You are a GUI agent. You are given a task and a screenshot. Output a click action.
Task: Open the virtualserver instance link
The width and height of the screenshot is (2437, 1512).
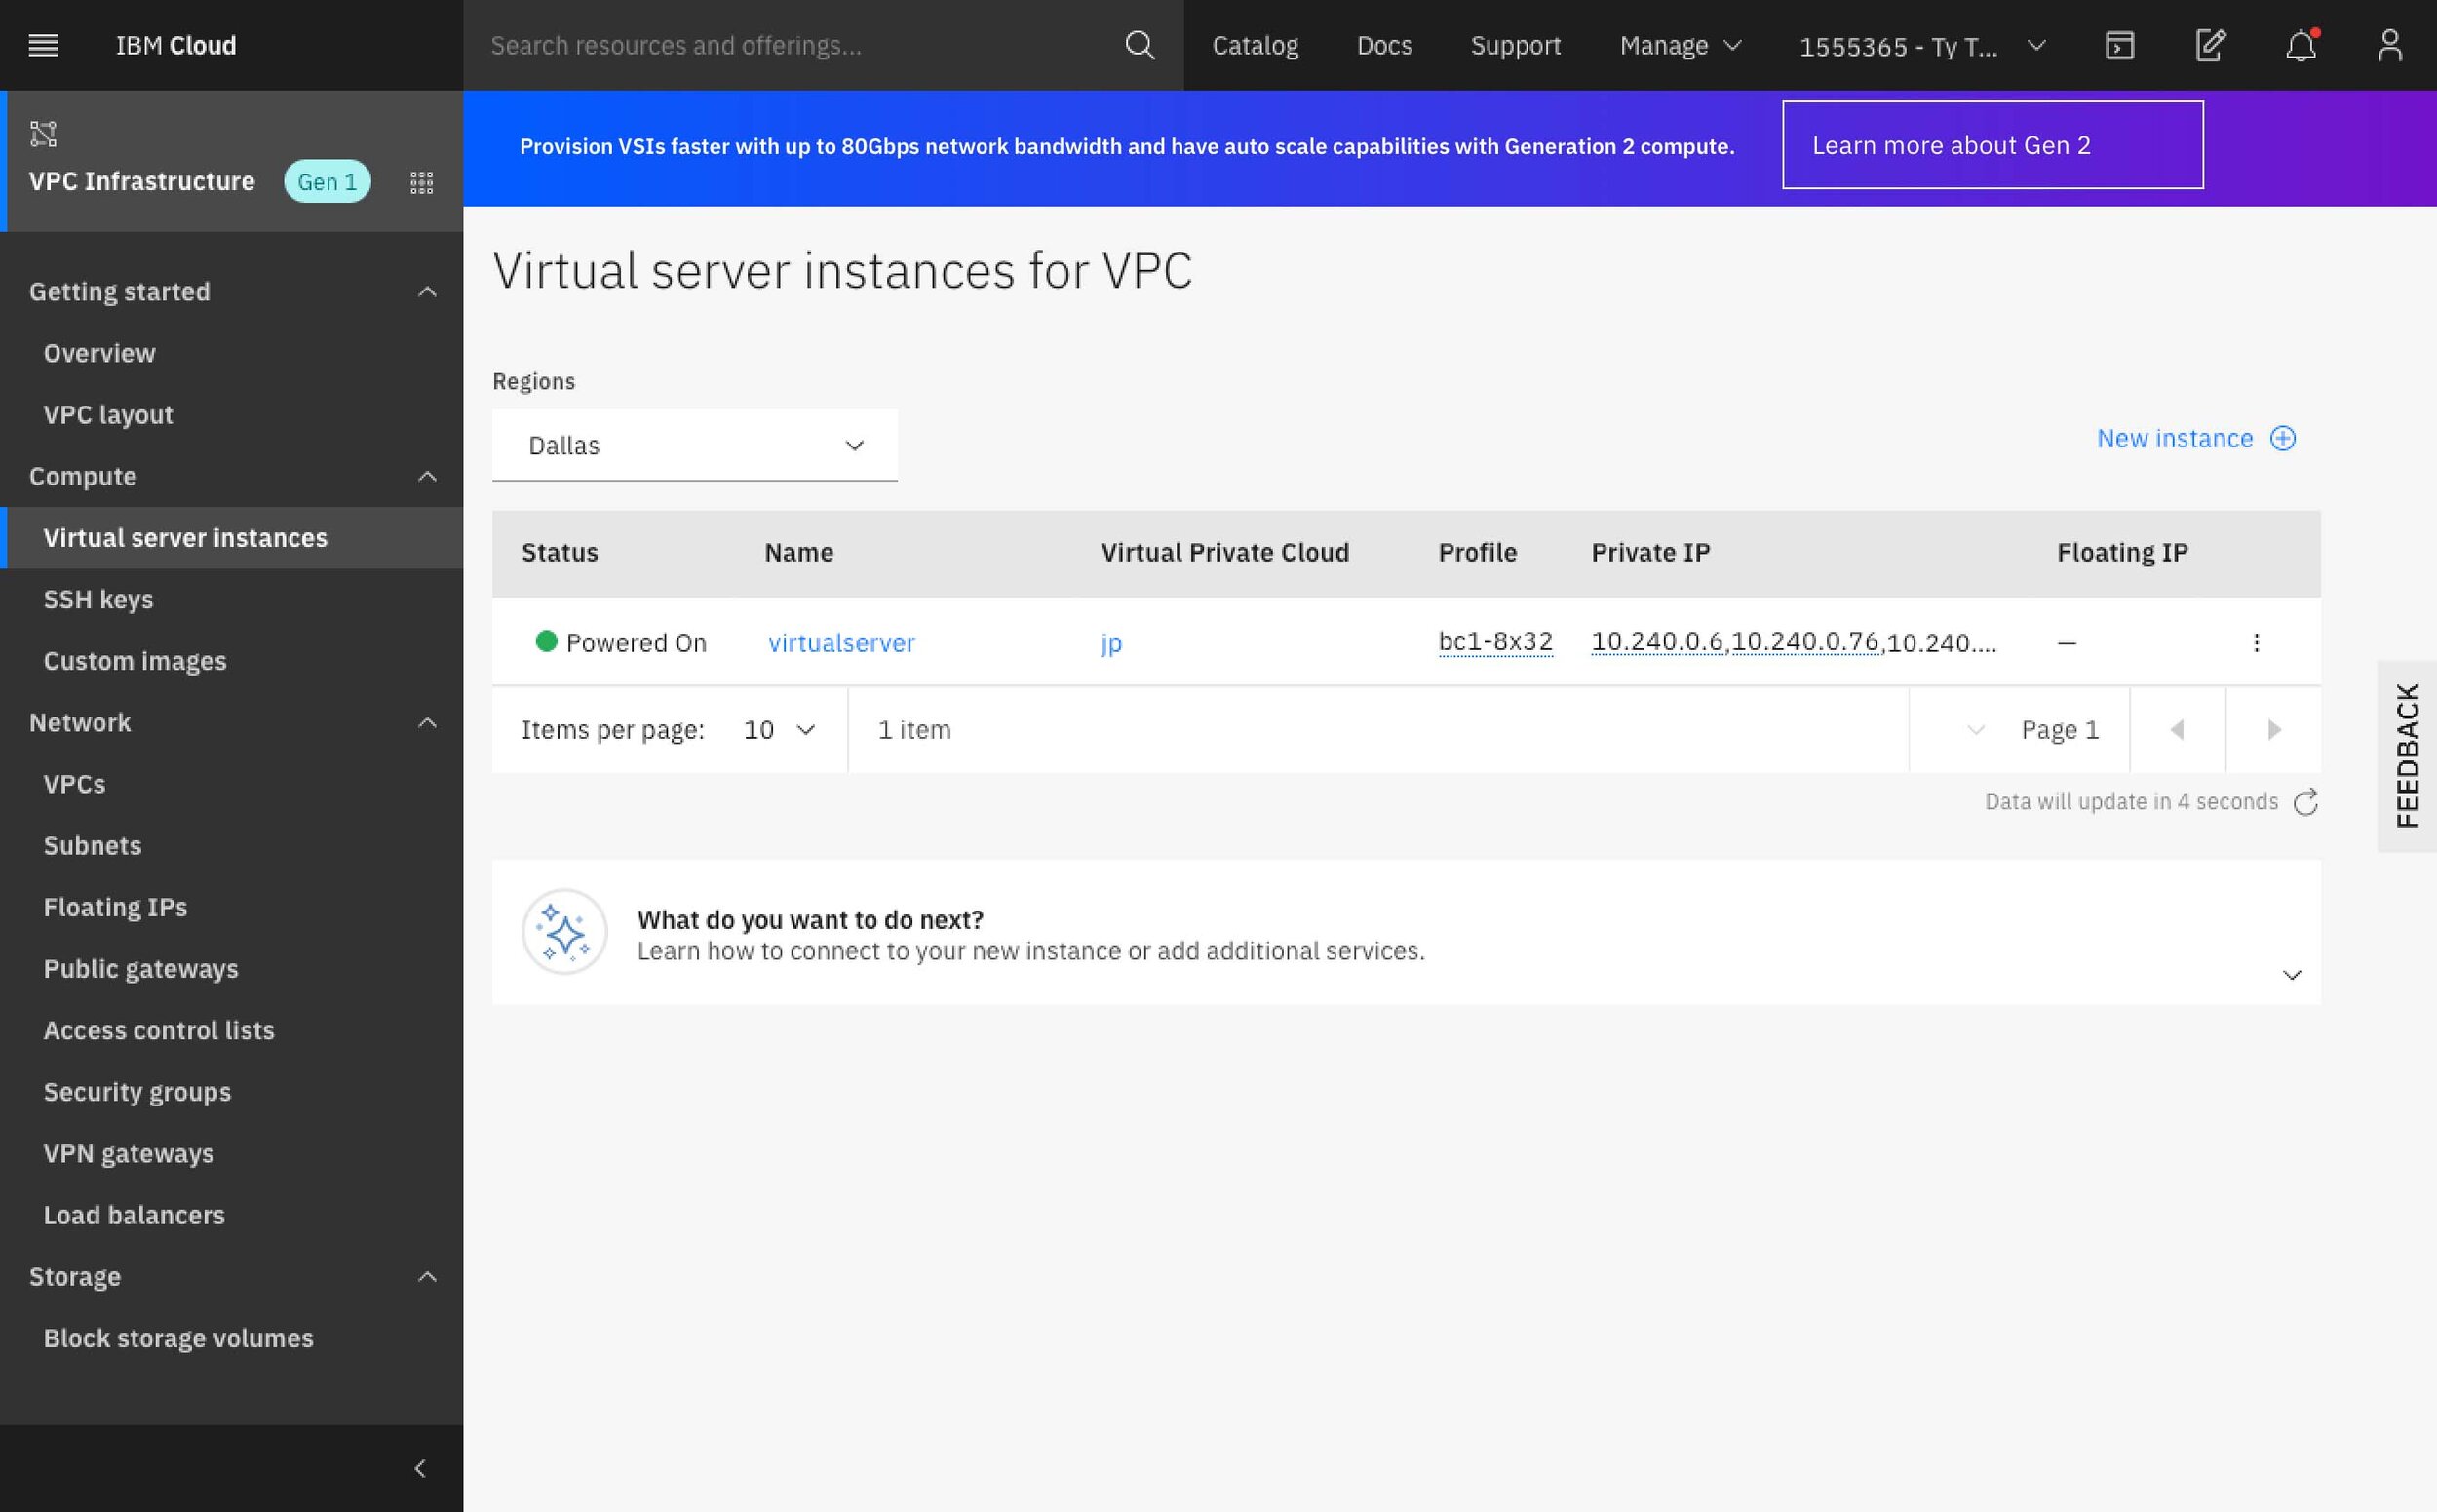(841, 643)
